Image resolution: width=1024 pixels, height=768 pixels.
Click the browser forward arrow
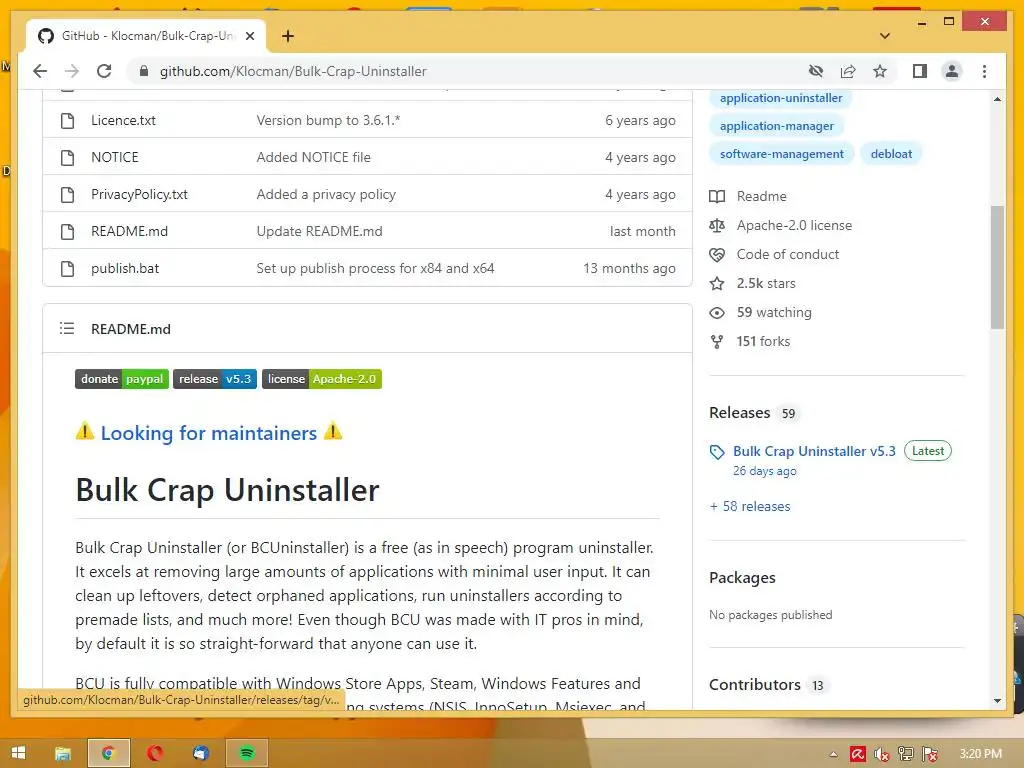[x=72, y=71]
